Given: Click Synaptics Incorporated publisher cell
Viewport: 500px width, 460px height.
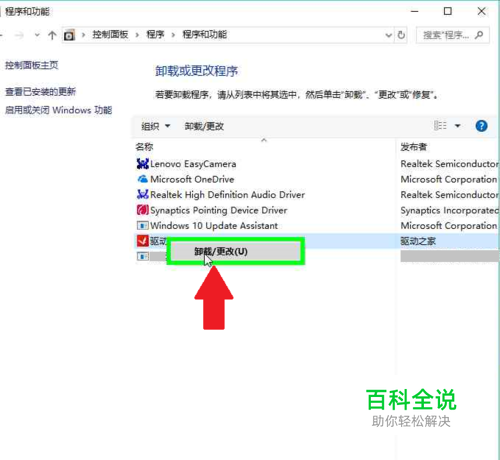Looking at the screenshot, I should click(x=449, y=210).
